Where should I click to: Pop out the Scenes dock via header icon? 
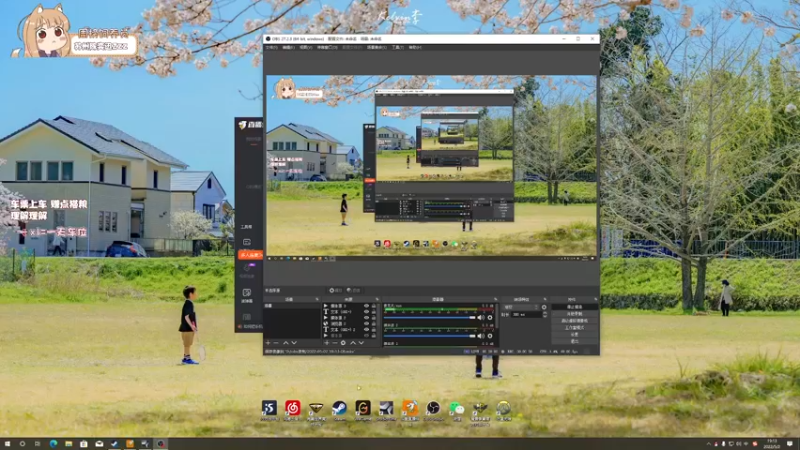(x=317, y=299)
